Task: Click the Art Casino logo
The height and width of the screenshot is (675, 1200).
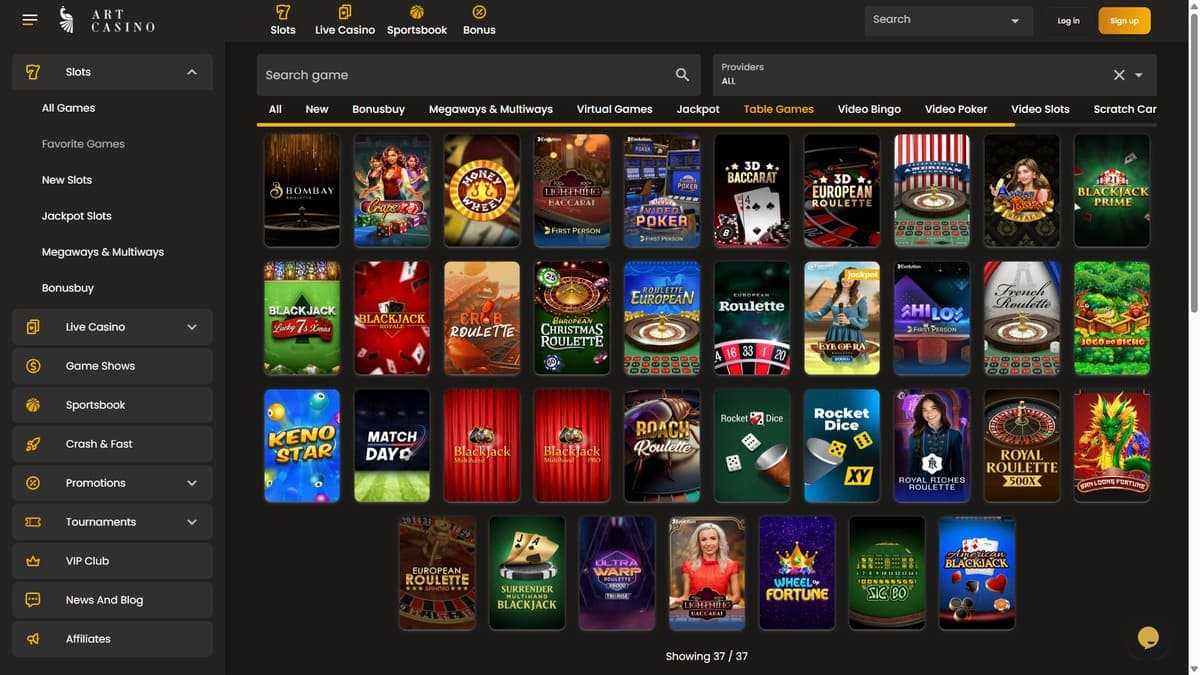Action: (x=106, y=20)
